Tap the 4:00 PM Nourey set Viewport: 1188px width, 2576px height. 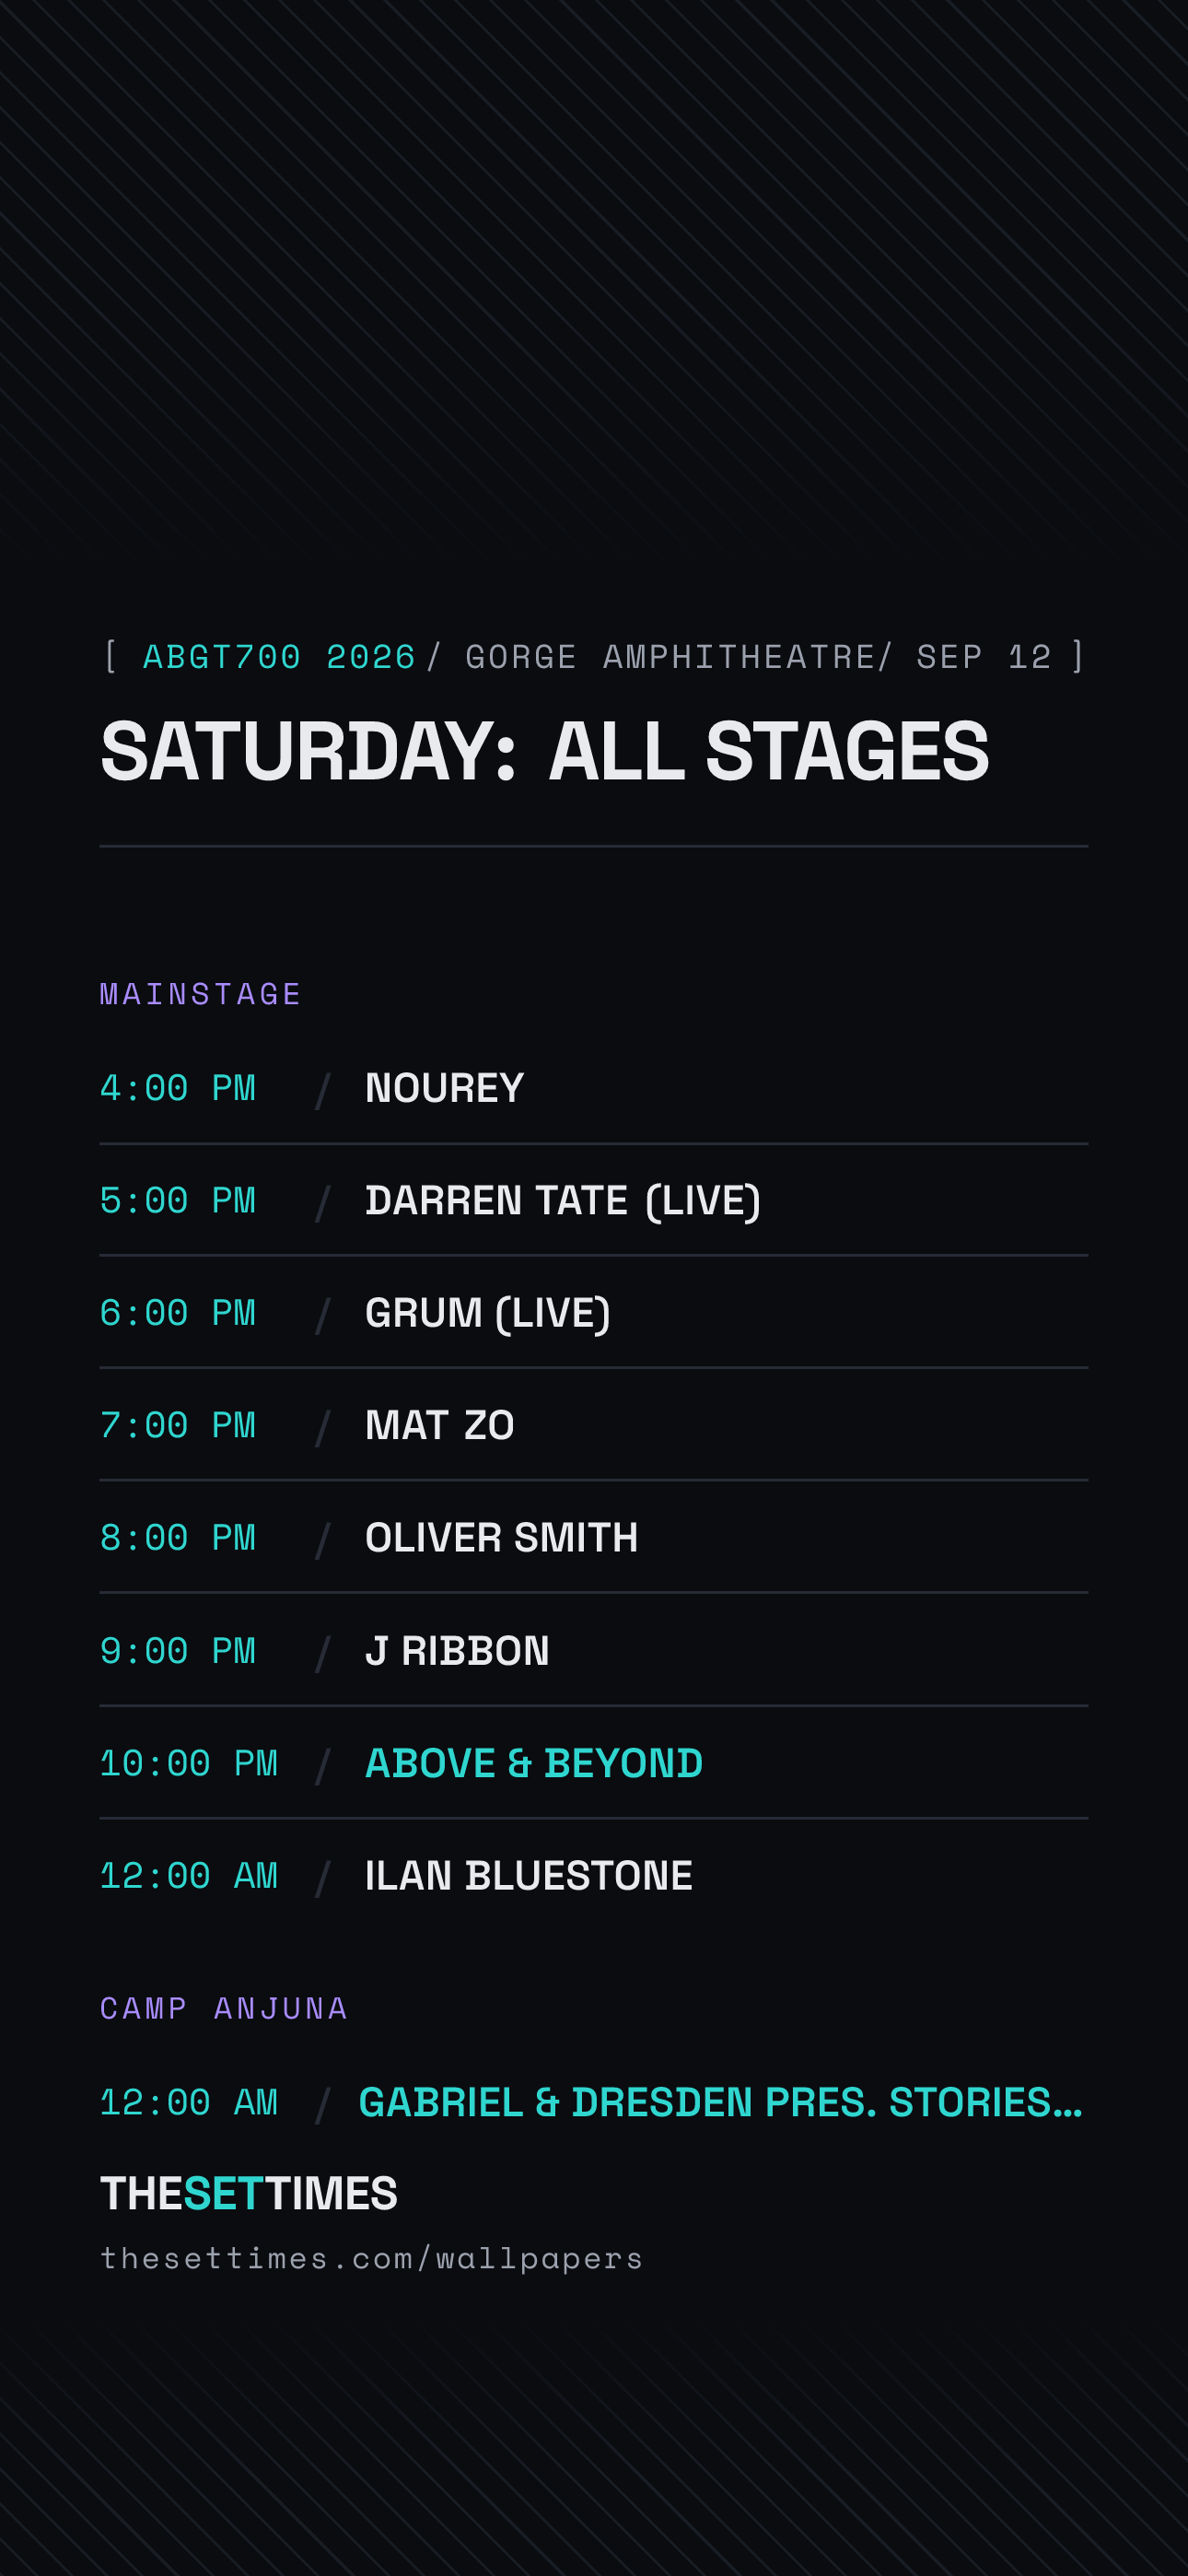coord(594,1088)
